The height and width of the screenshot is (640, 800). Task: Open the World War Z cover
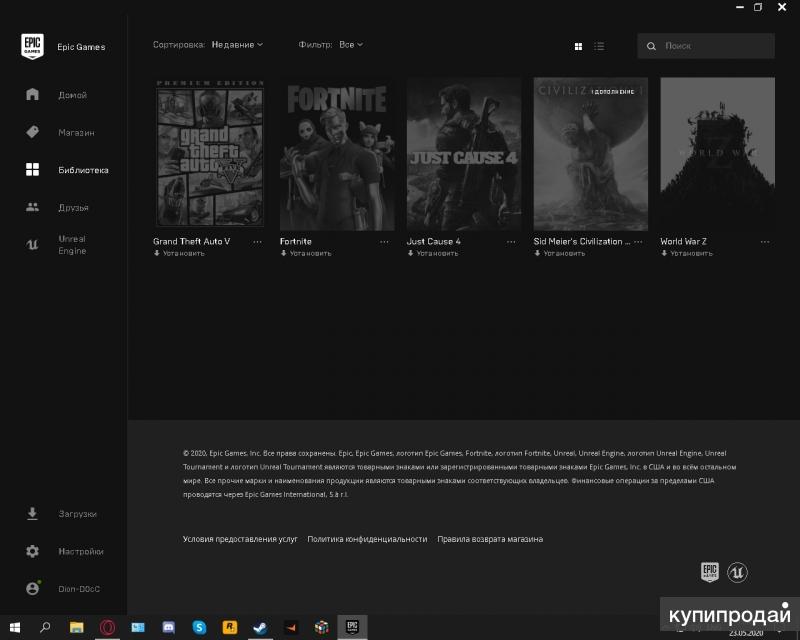[717, 154]
